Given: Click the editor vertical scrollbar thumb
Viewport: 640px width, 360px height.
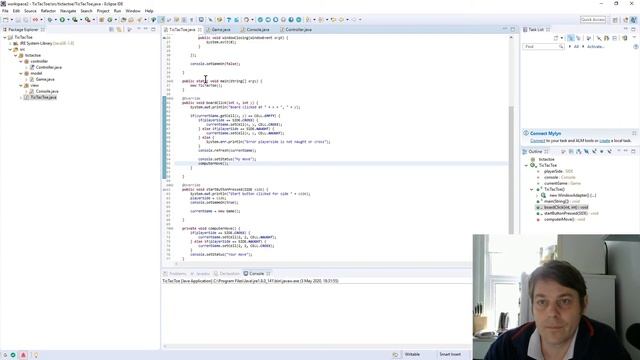Looking at the screenshot, I should (x=511, y=169).
